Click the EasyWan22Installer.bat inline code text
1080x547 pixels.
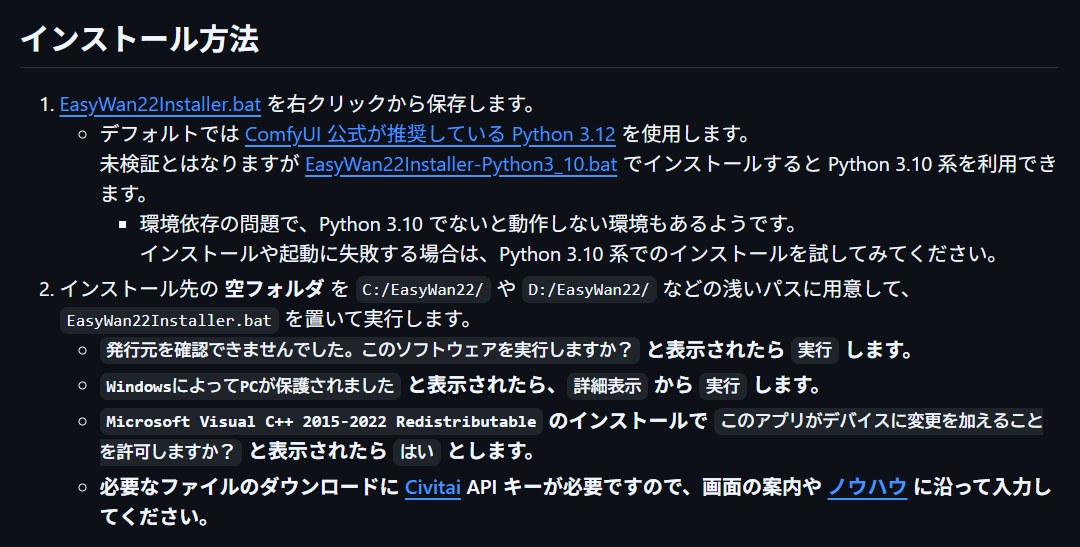coord(168,321)
